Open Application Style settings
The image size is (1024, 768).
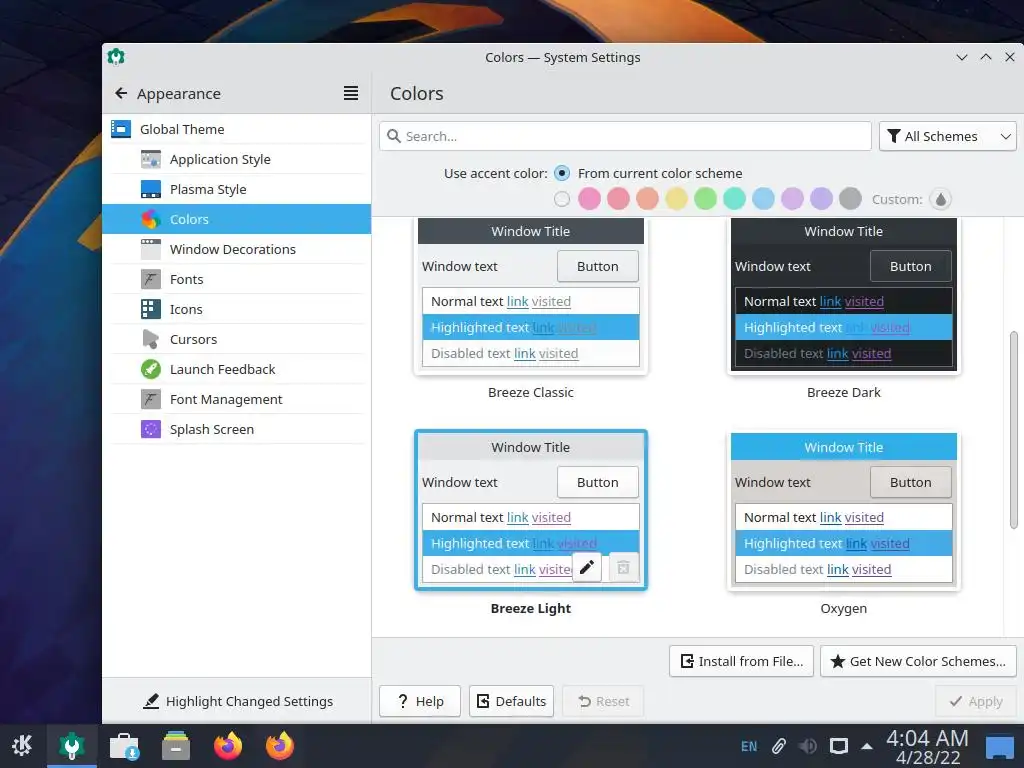236,159
